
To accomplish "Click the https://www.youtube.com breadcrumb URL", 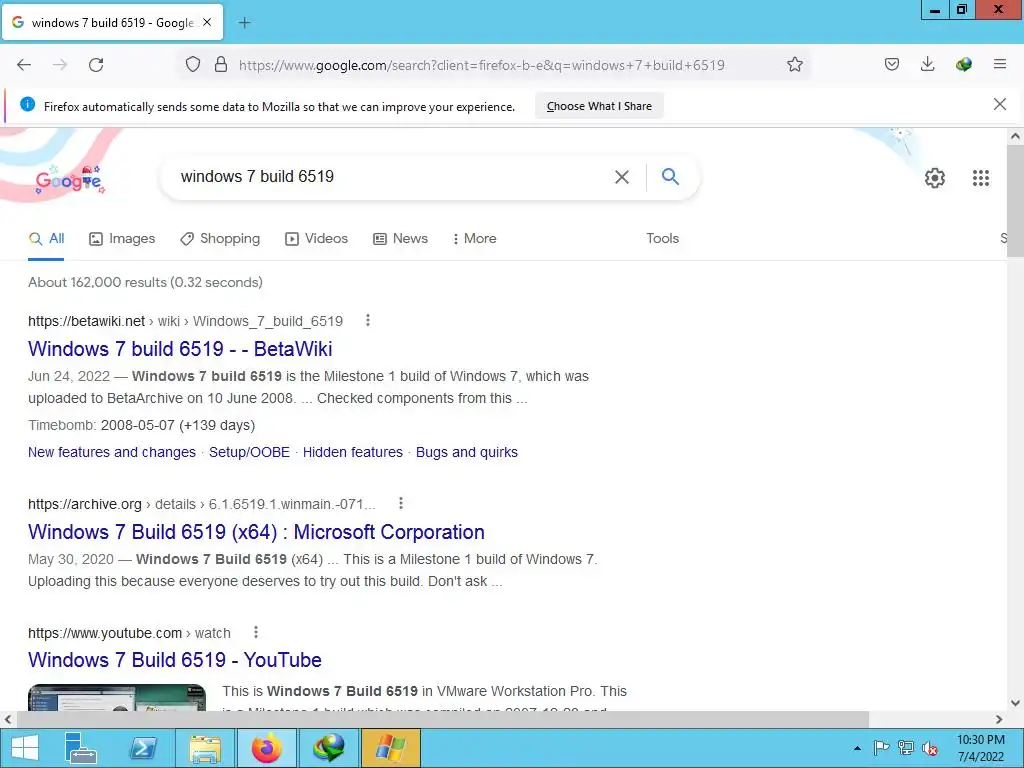I will [x=105, y=633].
